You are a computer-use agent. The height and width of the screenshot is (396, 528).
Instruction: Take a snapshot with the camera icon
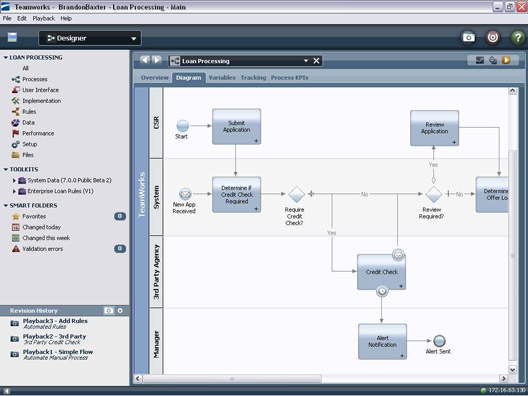pyautogui.click(x=468, y=37)
